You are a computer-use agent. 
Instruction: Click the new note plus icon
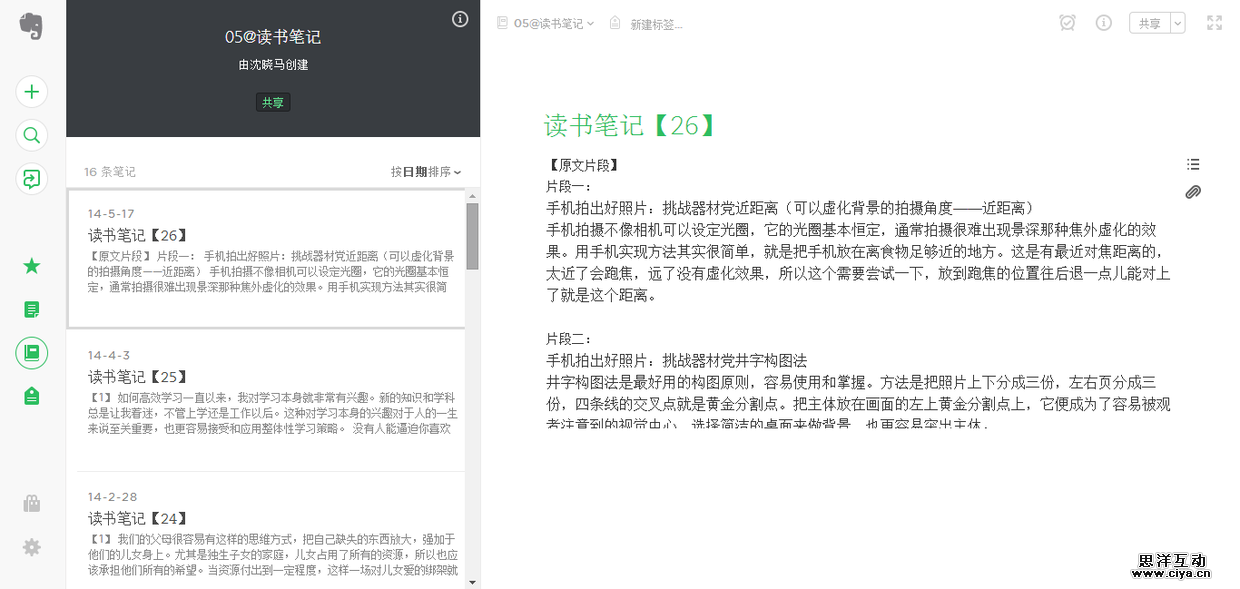31,91
